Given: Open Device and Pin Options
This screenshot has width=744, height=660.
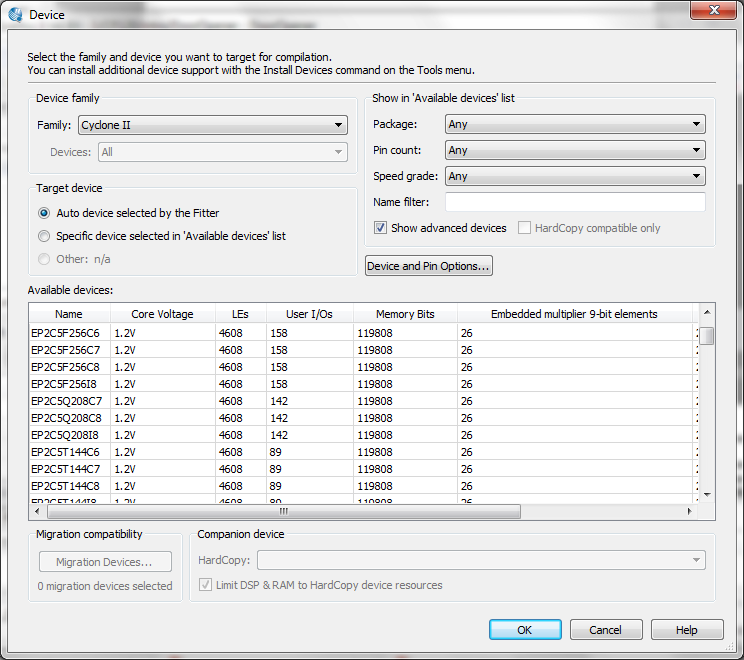Looking at the screenshot, I should tap(428, 266).
